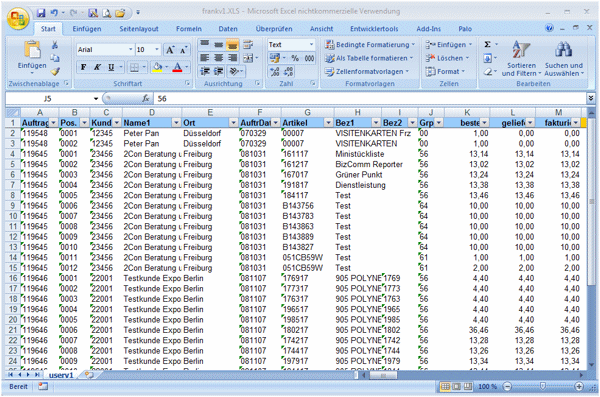The width and height of the screenshot is (600, 397).
Task: Toggle underline formatting (U)
Action: 111,68
